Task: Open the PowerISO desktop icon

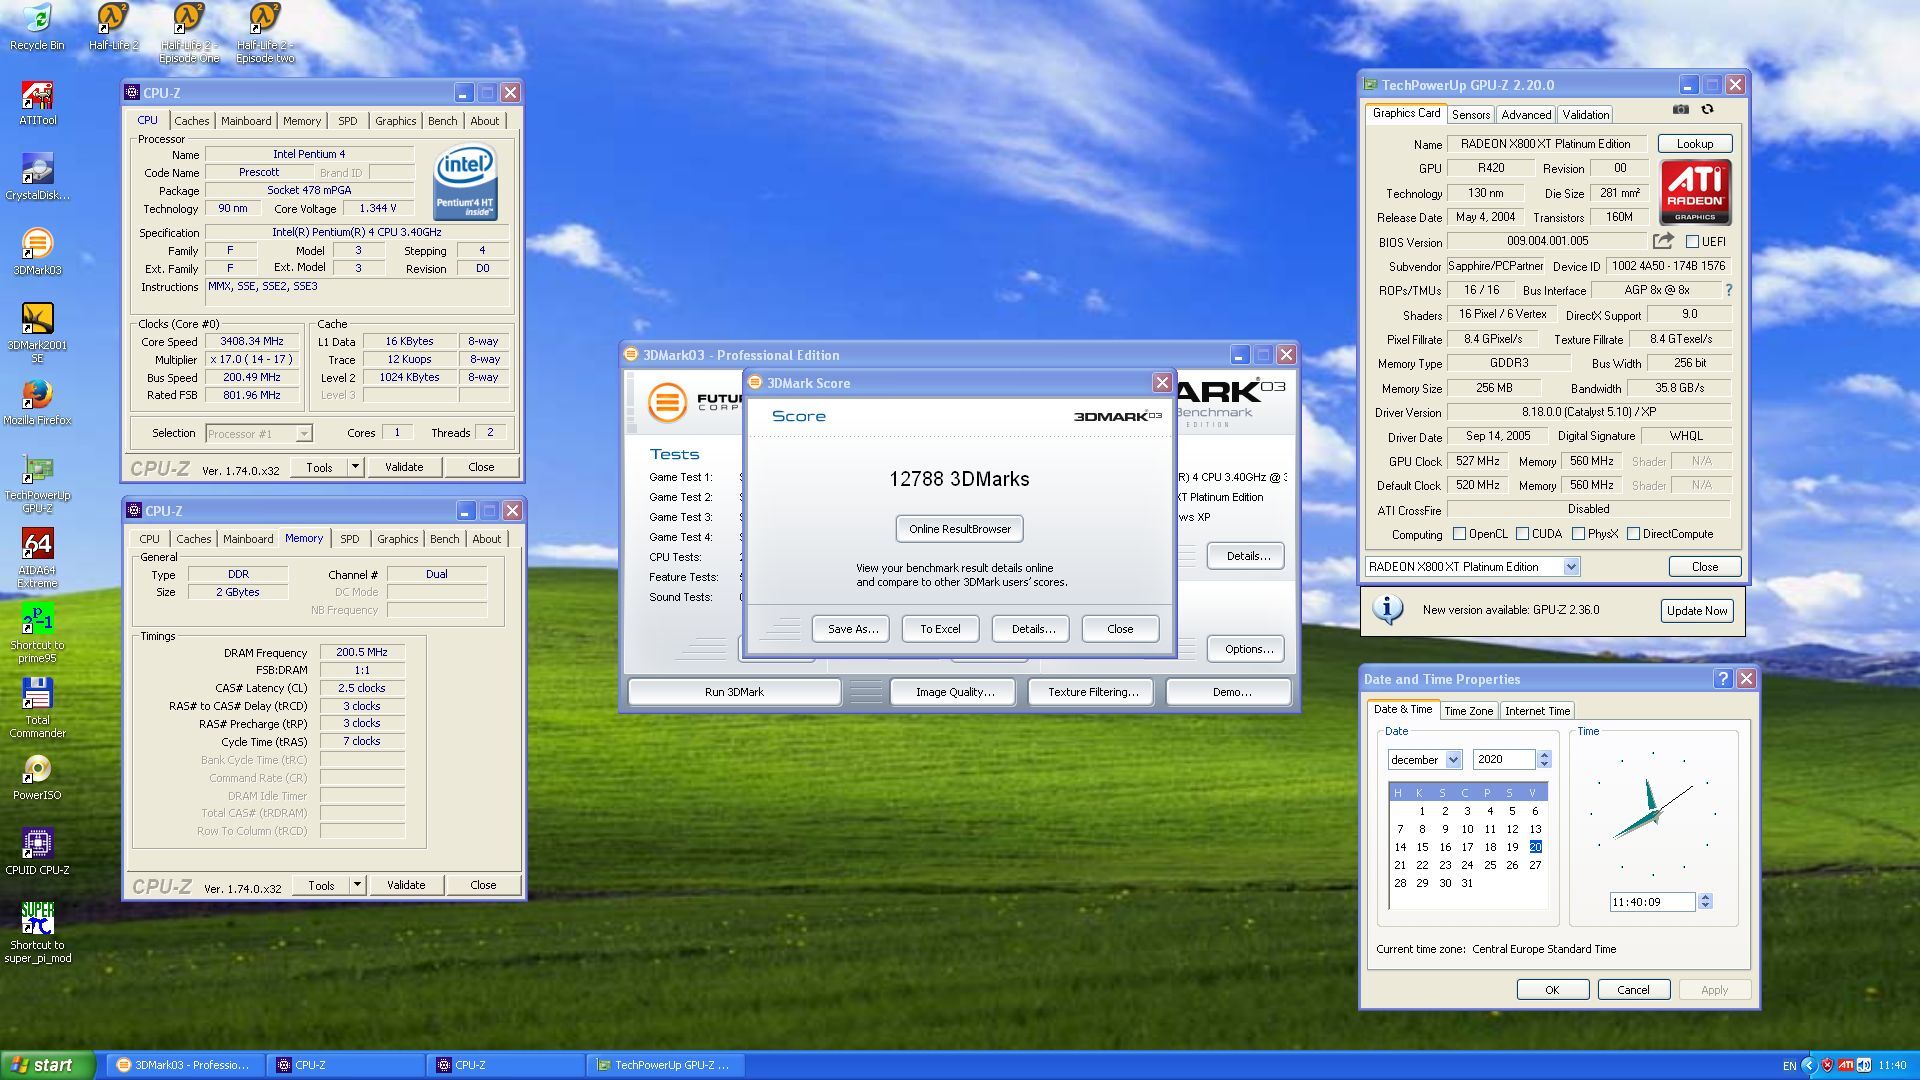Action: coord(37,777)
